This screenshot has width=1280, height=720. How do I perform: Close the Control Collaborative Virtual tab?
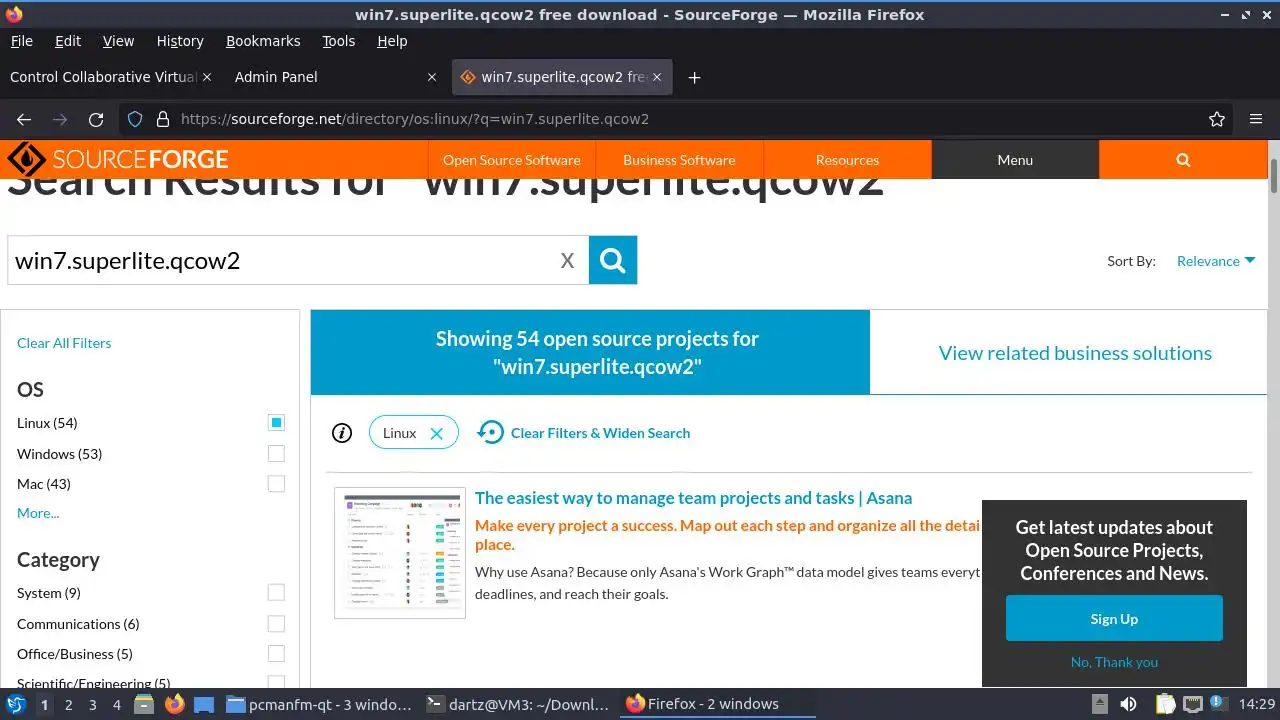pyautogui.click(x=207, y=77)
